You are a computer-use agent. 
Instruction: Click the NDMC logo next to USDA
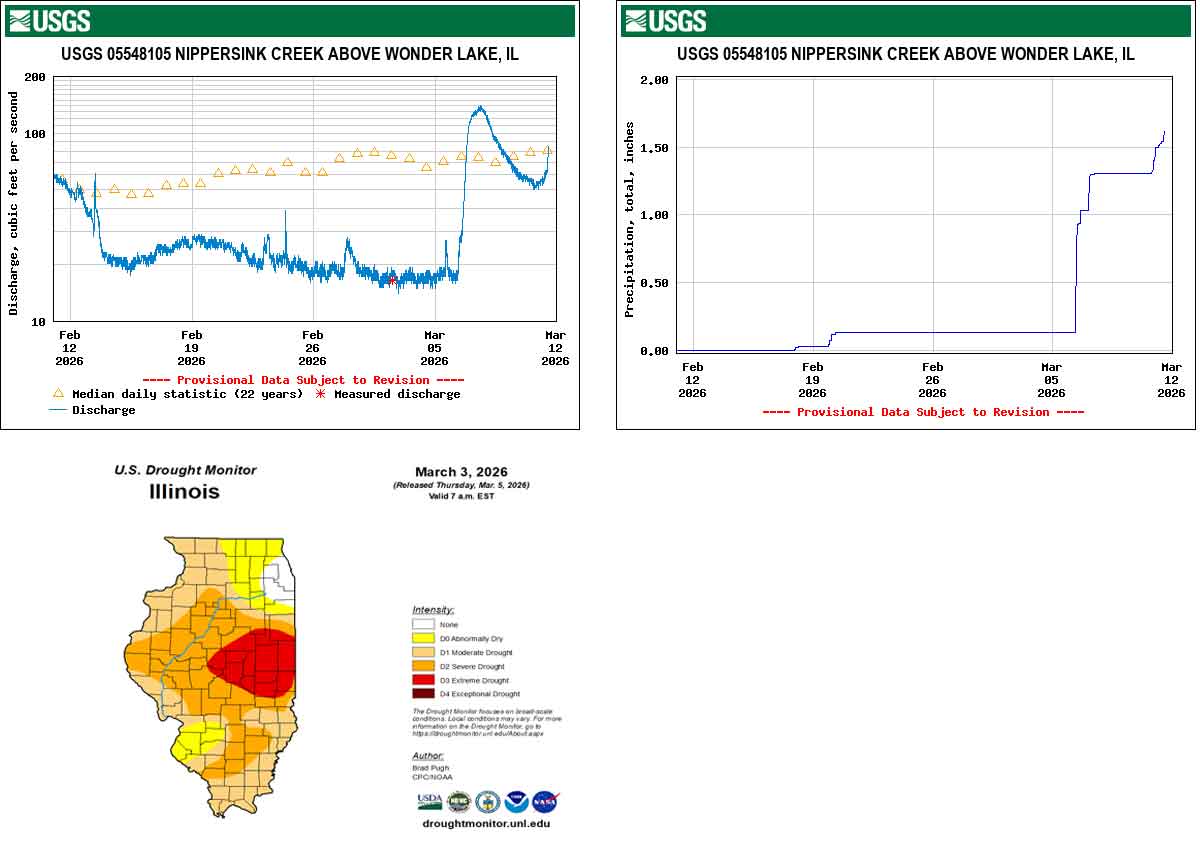[458, 801]
